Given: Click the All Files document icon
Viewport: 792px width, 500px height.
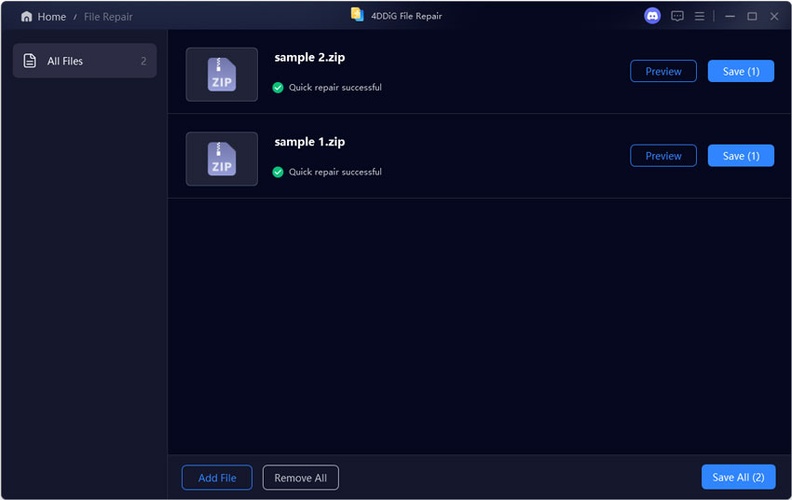Looking at the screenshot, I should 30,61.
